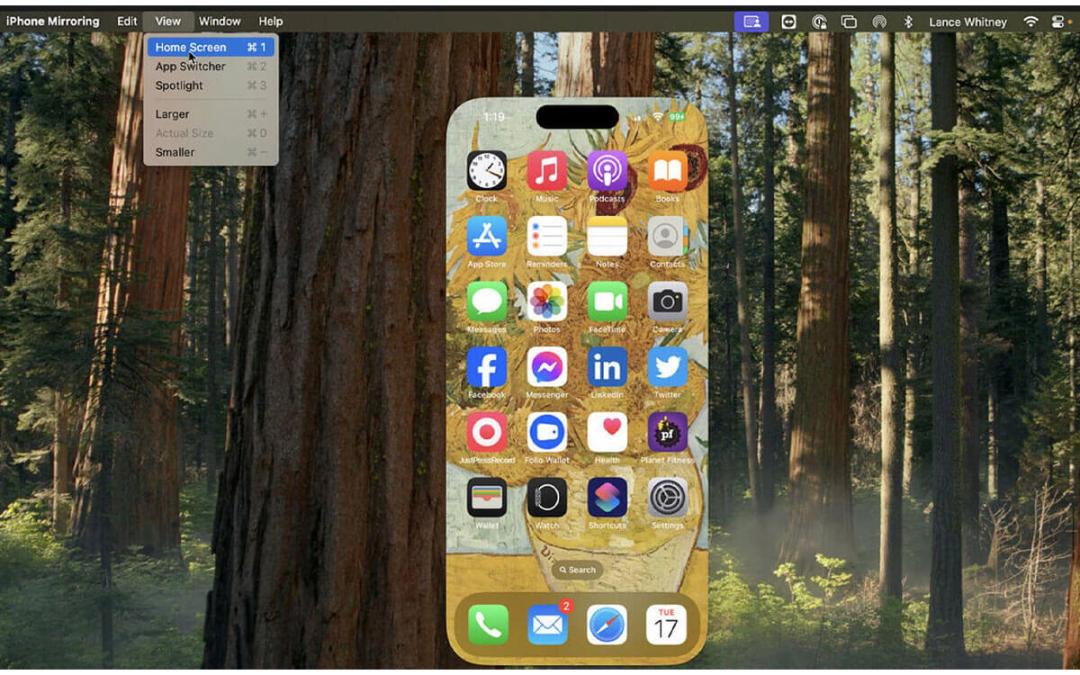
Task: Open the JustPressRecord app
Action: pos(486,432)
